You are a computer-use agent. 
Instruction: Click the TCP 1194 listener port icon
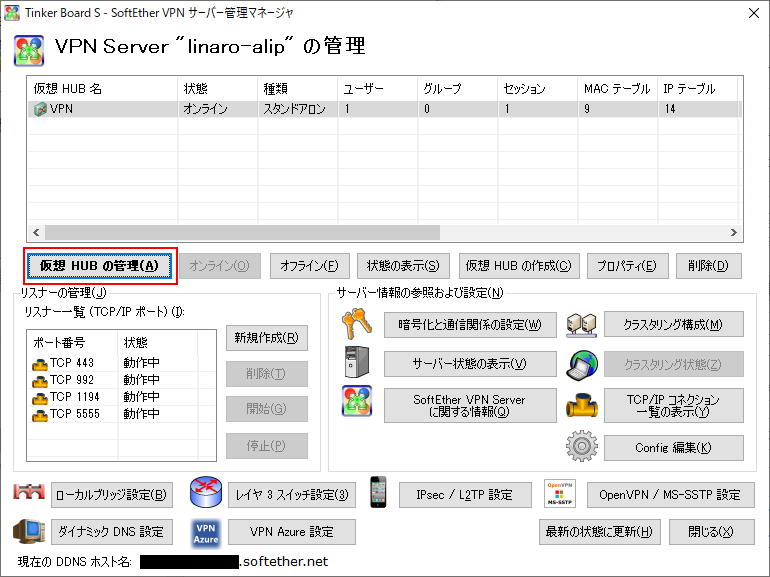click(x=40, y=398)
